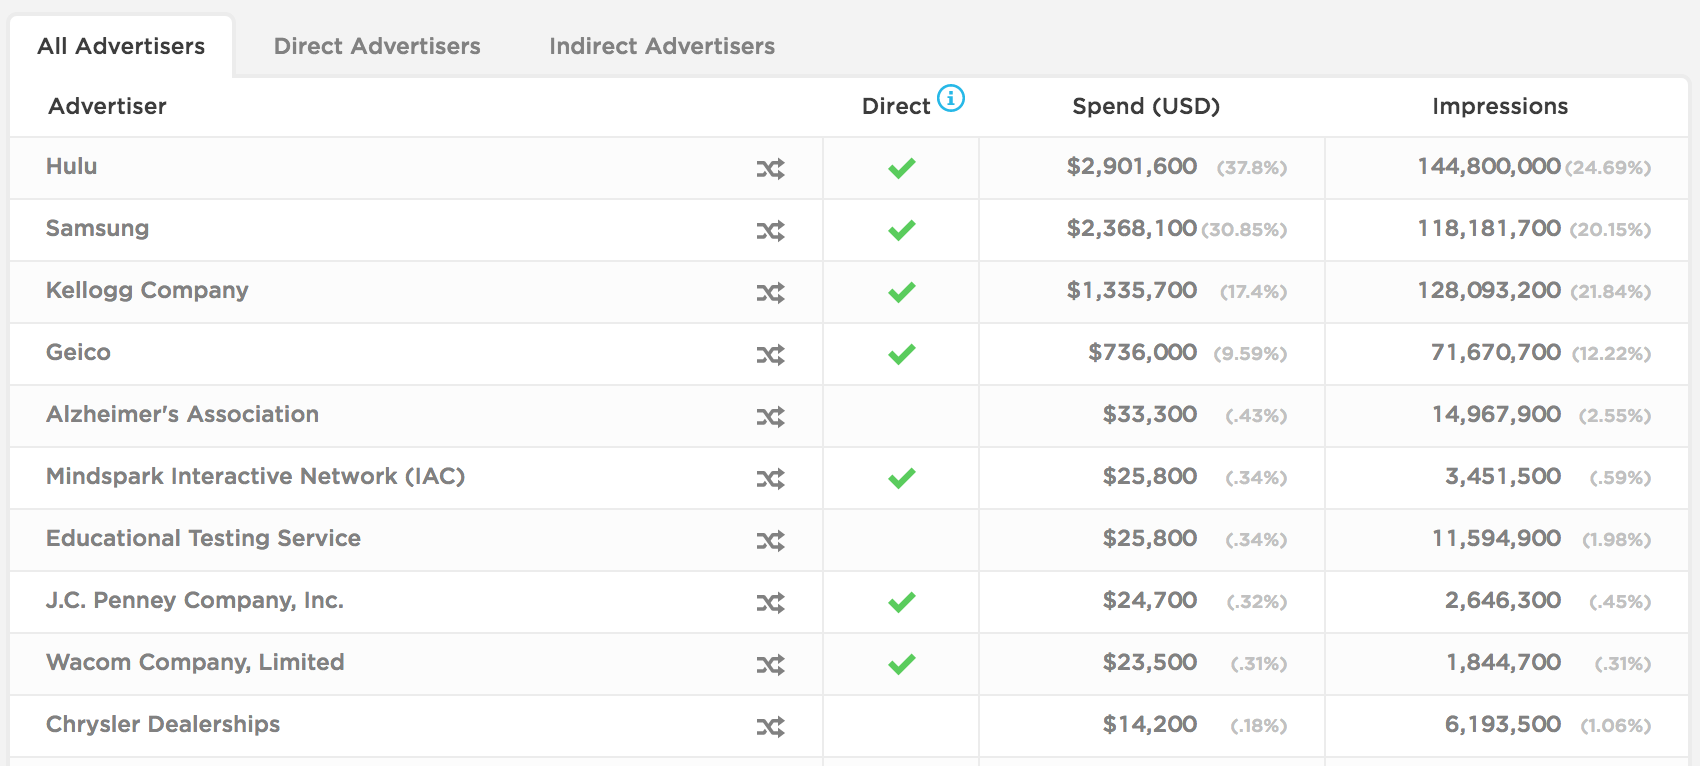Open the info tooltip next to Direct header
The image size is (1700, 766).
(x=952, y=99)
